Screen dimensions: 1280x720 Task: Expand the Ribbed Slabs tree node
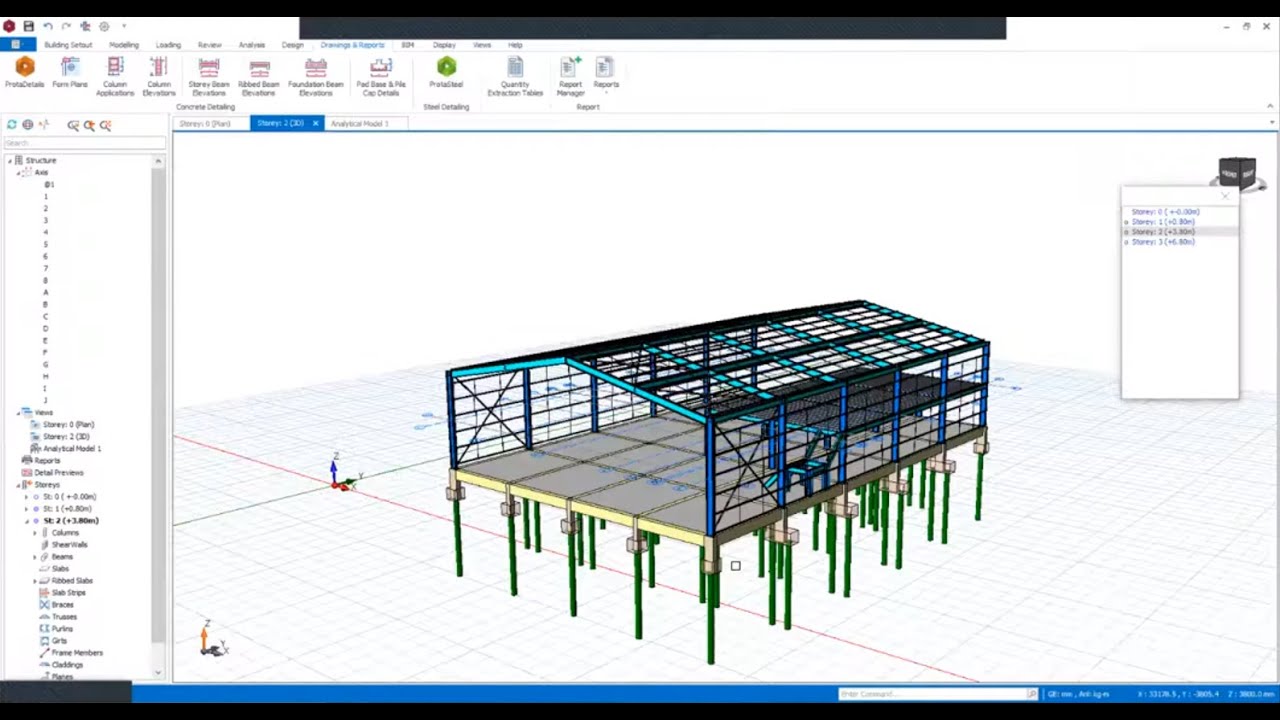pyautogui.click(x=35, y=581)
